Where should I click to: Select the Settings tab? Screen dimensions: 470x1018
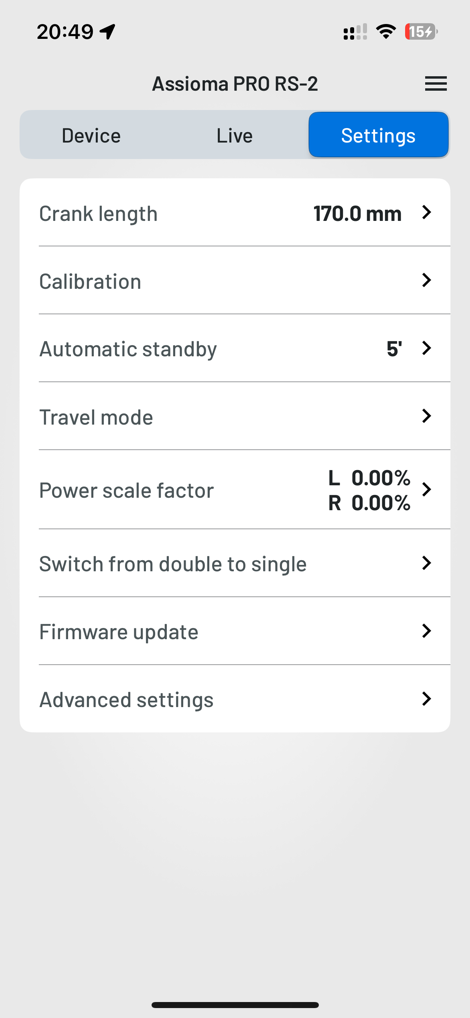pos(378,135)
